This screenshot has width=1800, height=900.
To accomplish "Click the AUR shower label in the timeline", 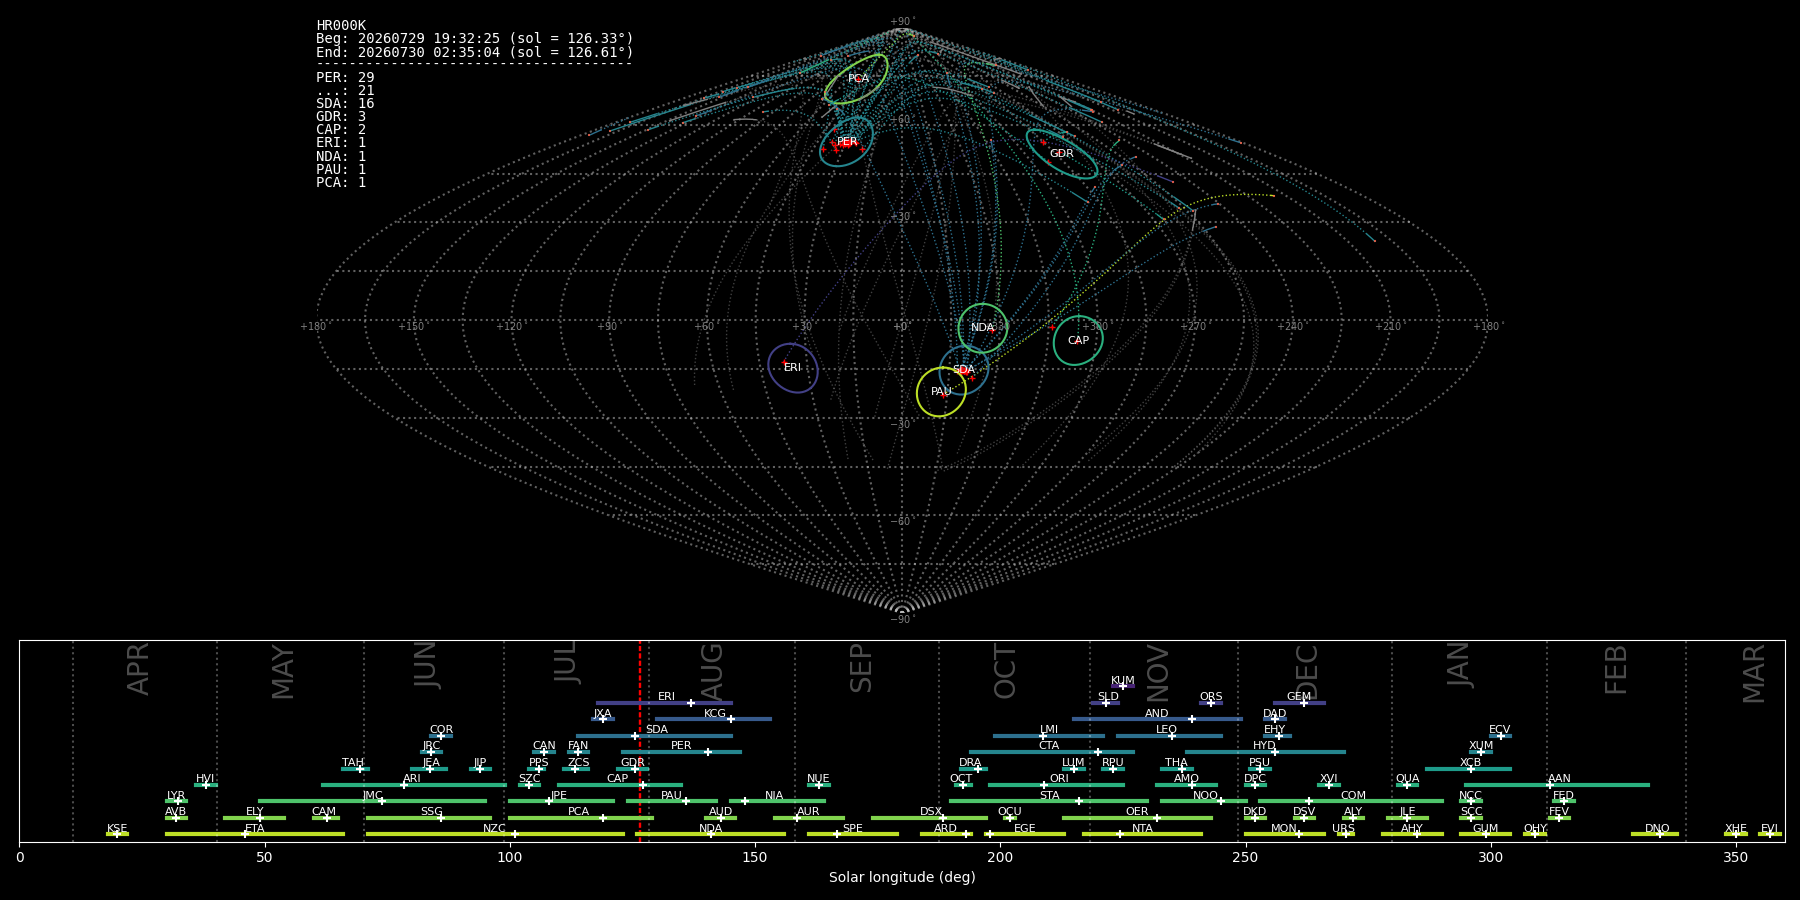I will coord(808,812).
